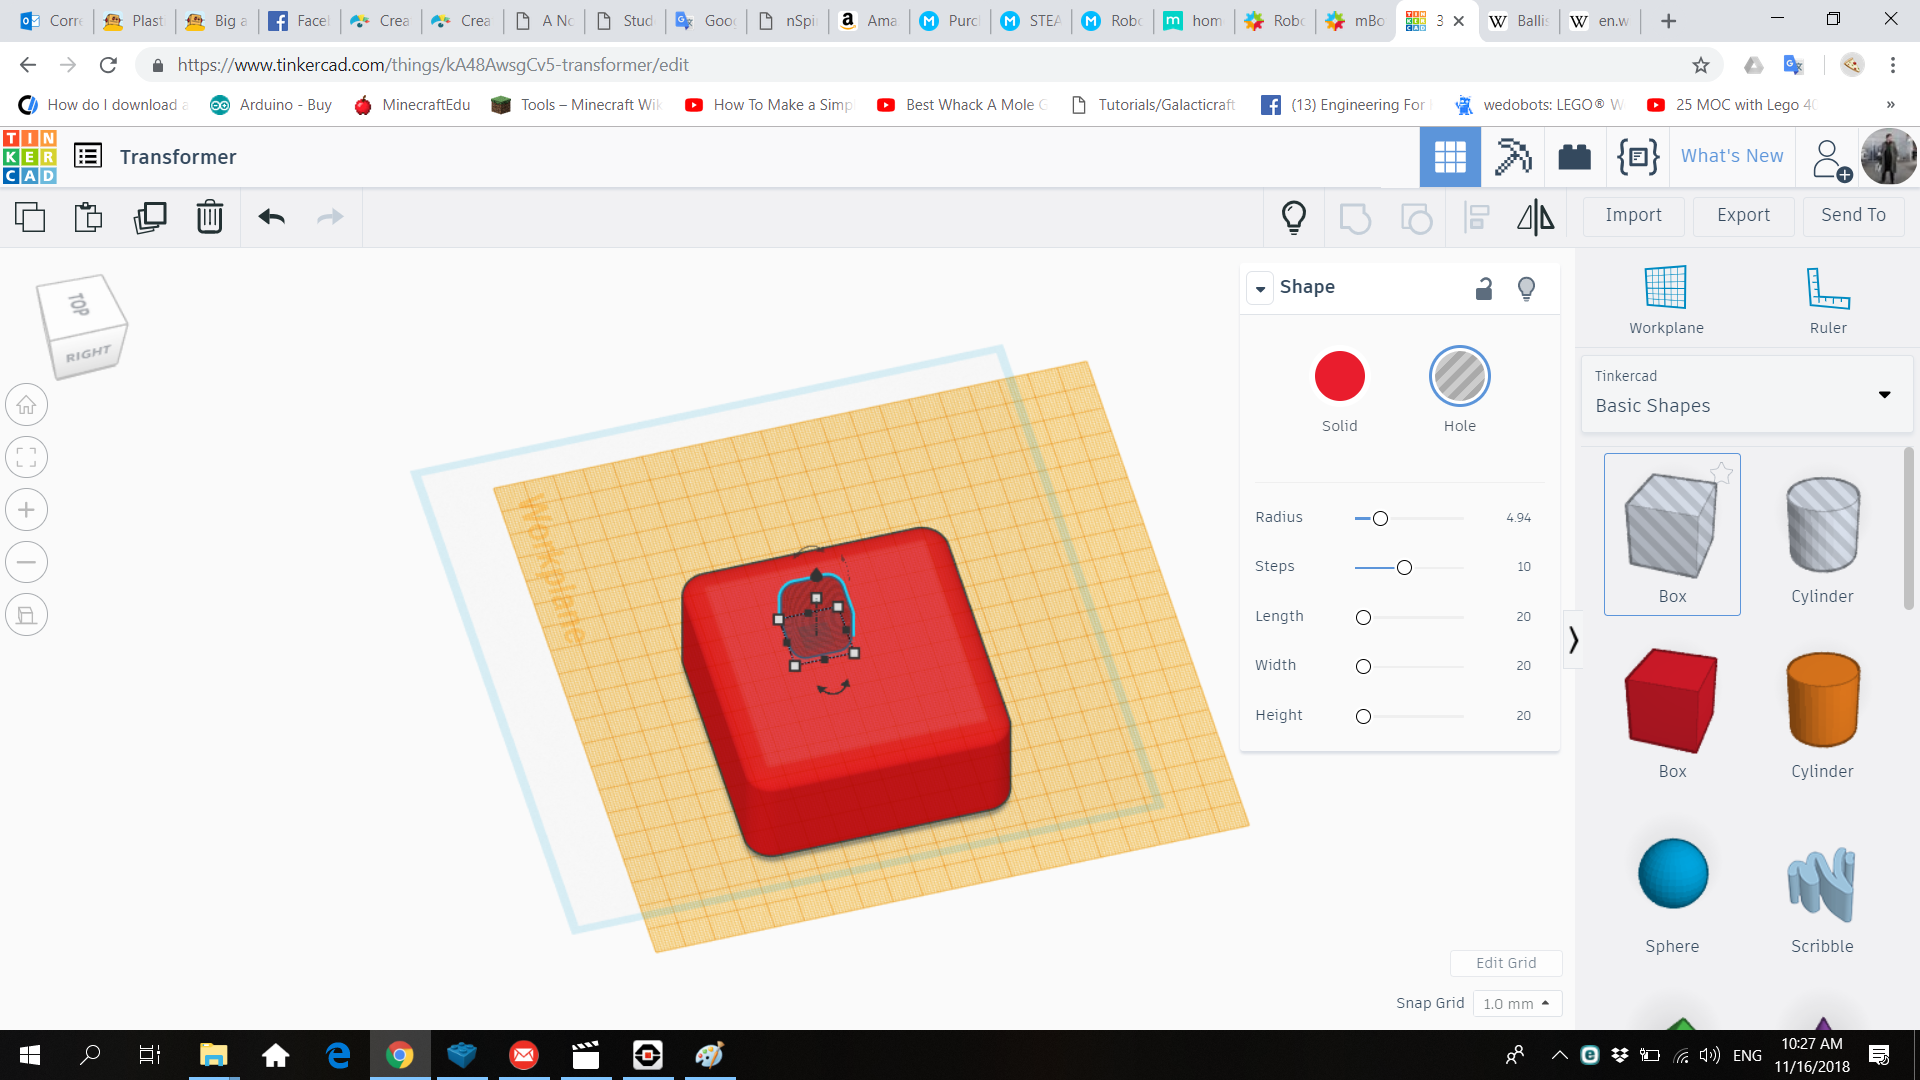This screenshot has height=1080, width=1920.
Task: Click the Radius slider handle
Action: [1380, 518]
